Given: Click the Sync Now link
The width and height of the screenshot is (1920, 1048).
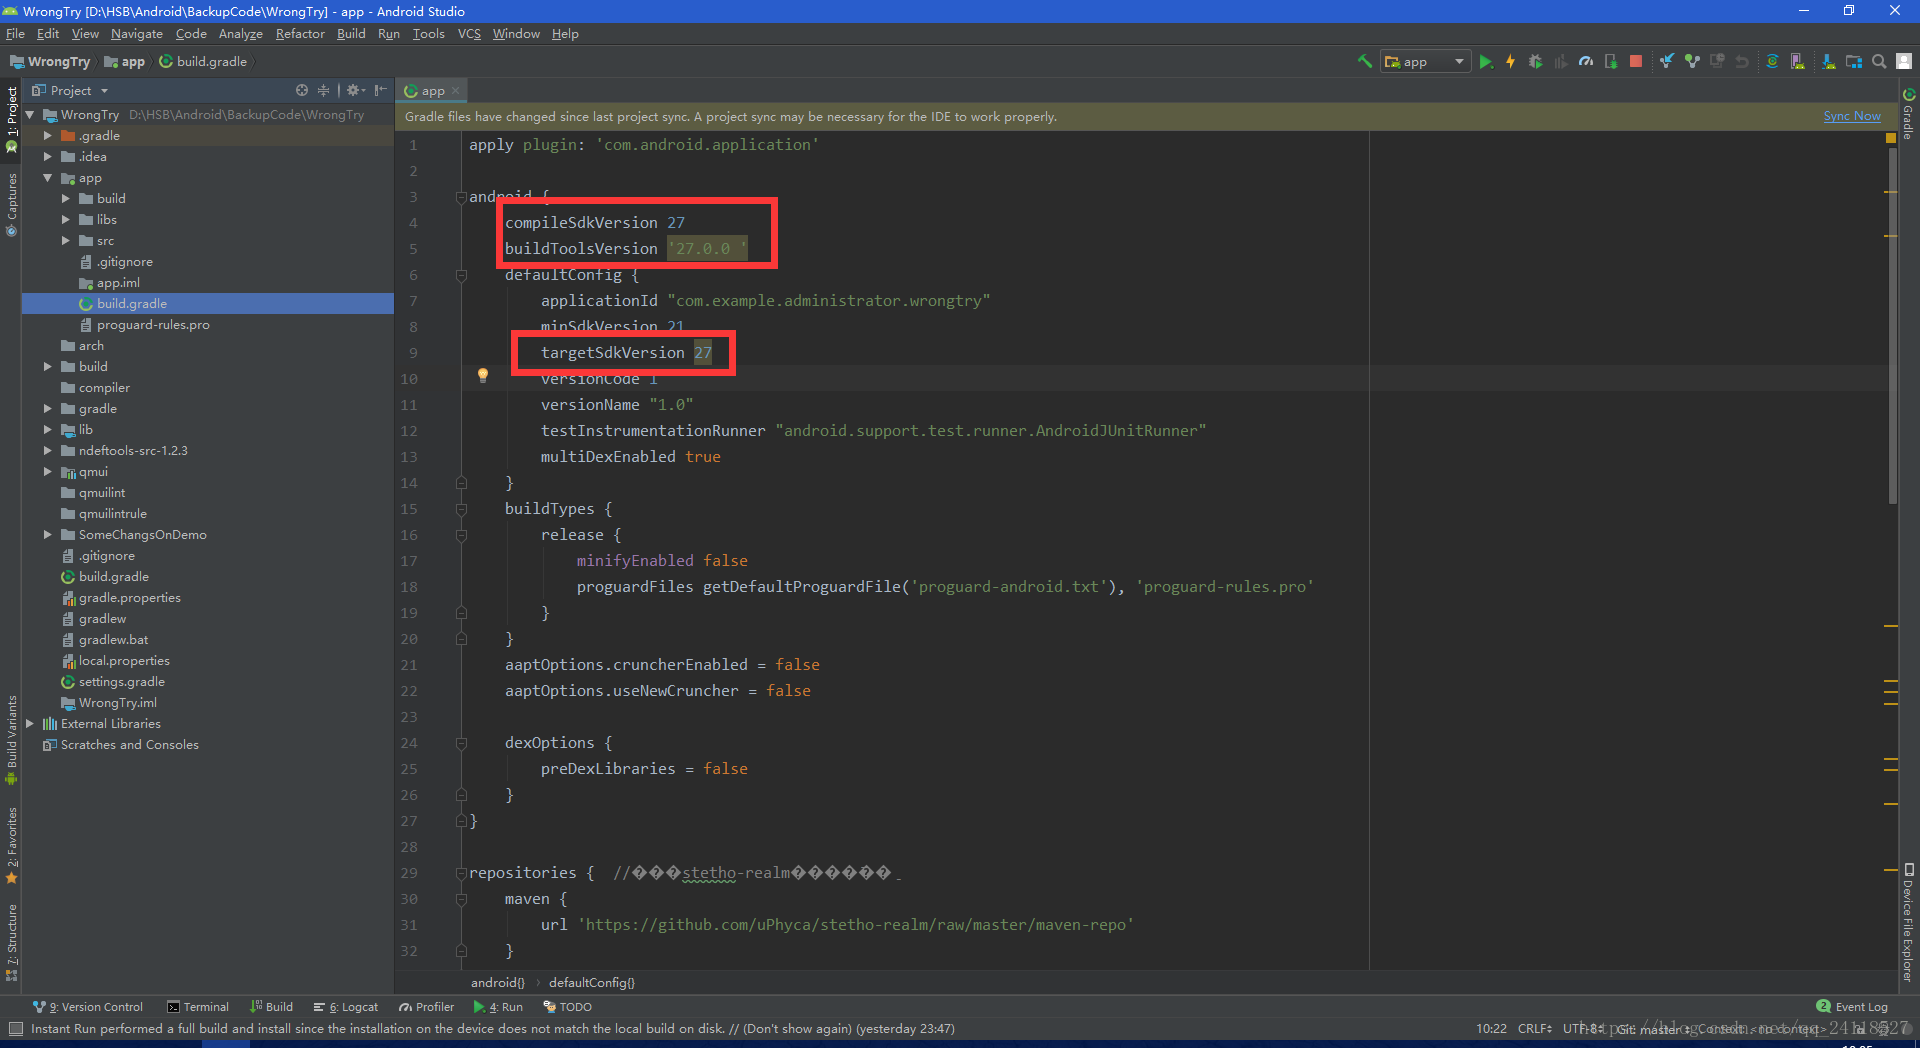Looking at the screenshot, I should point(1852,116).
